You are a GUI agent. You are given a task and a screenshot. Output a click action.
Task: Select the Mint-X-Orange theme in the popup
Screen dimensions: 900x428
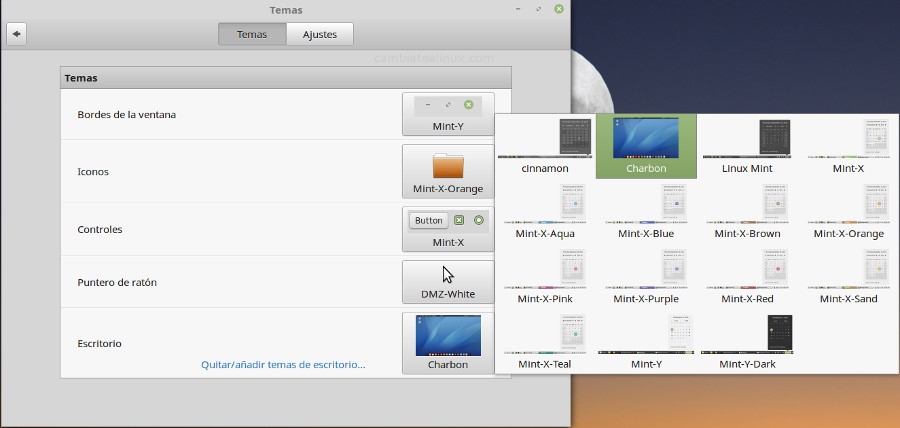pyautogui.click(x=848, y=211)
